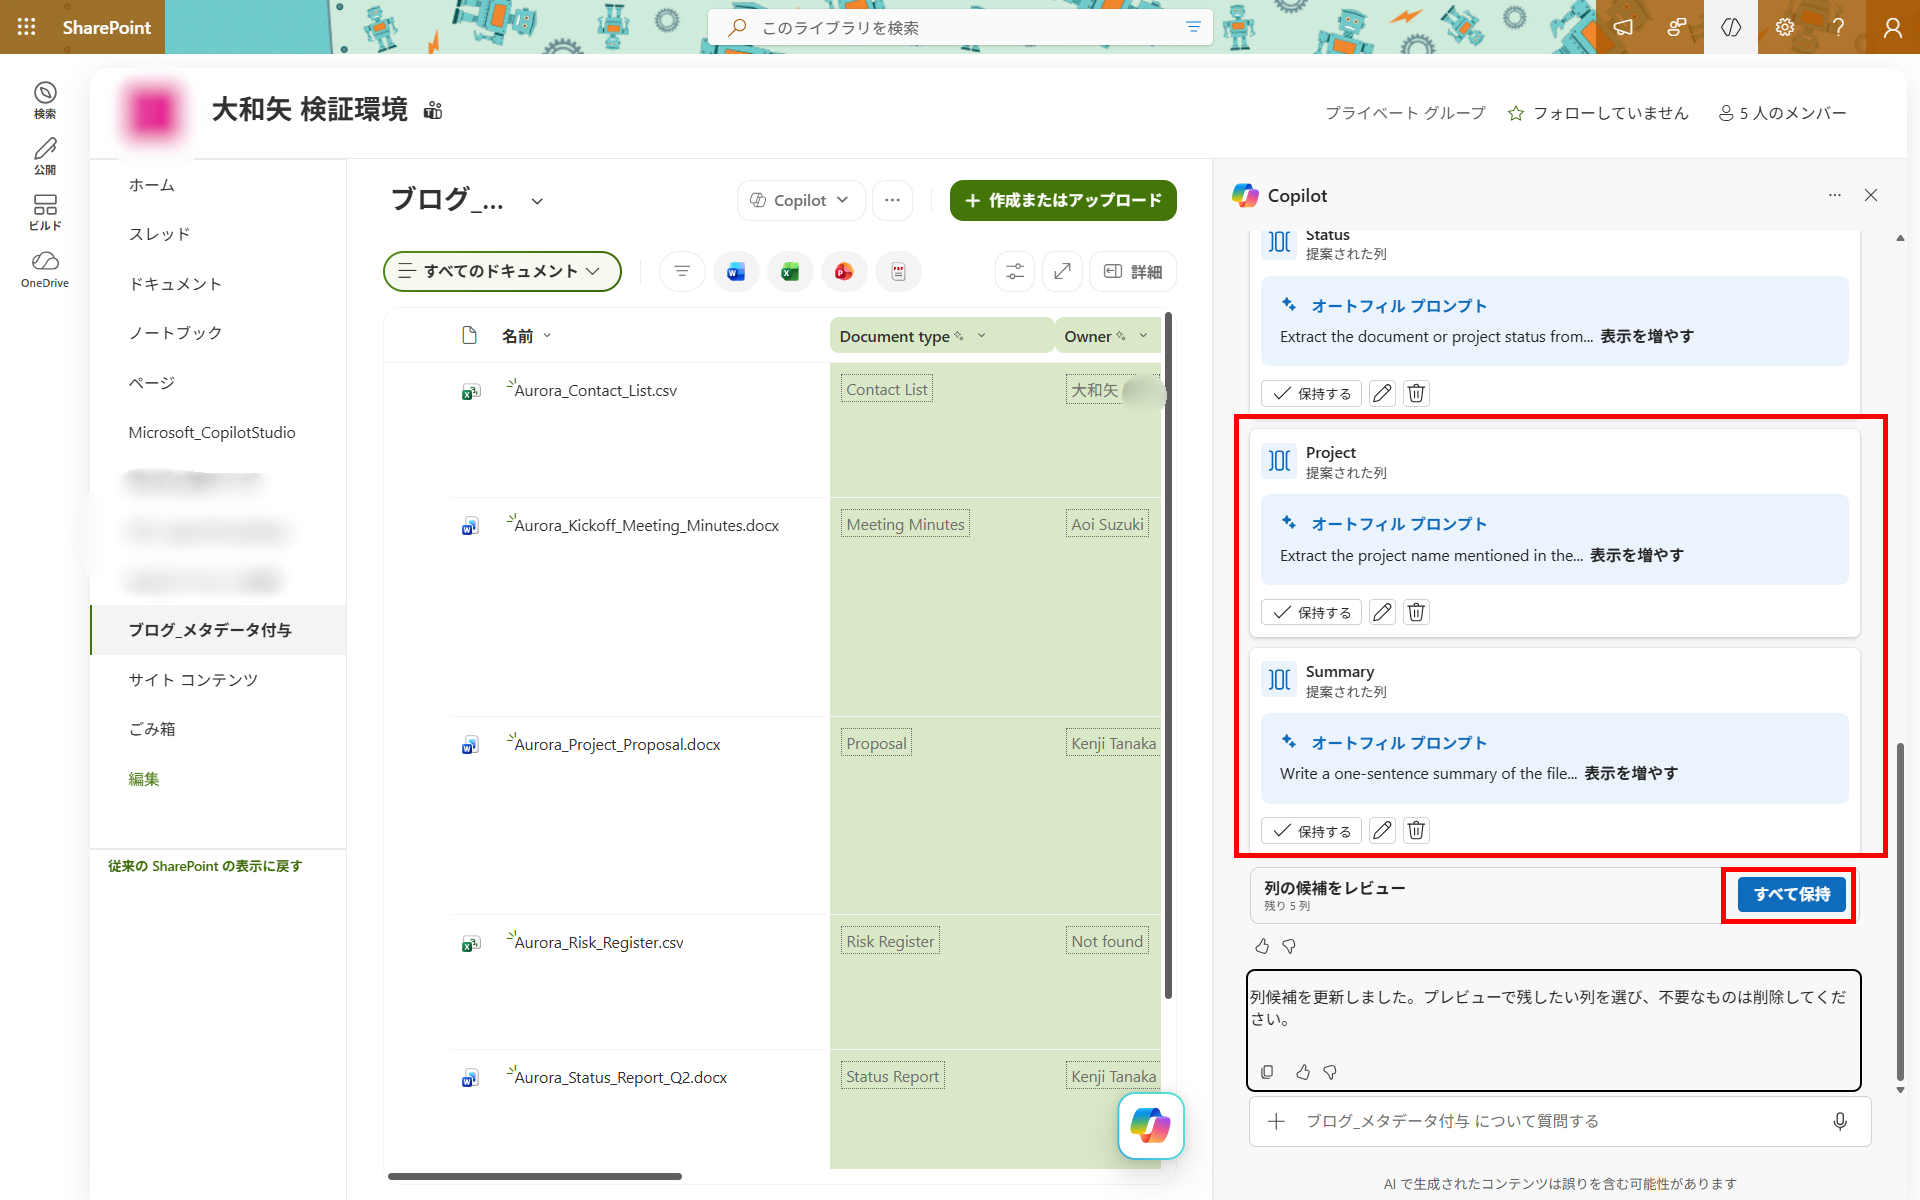Delete the Status suggested column
Screen dimensions: 1920x1200
coord(1416,393)
